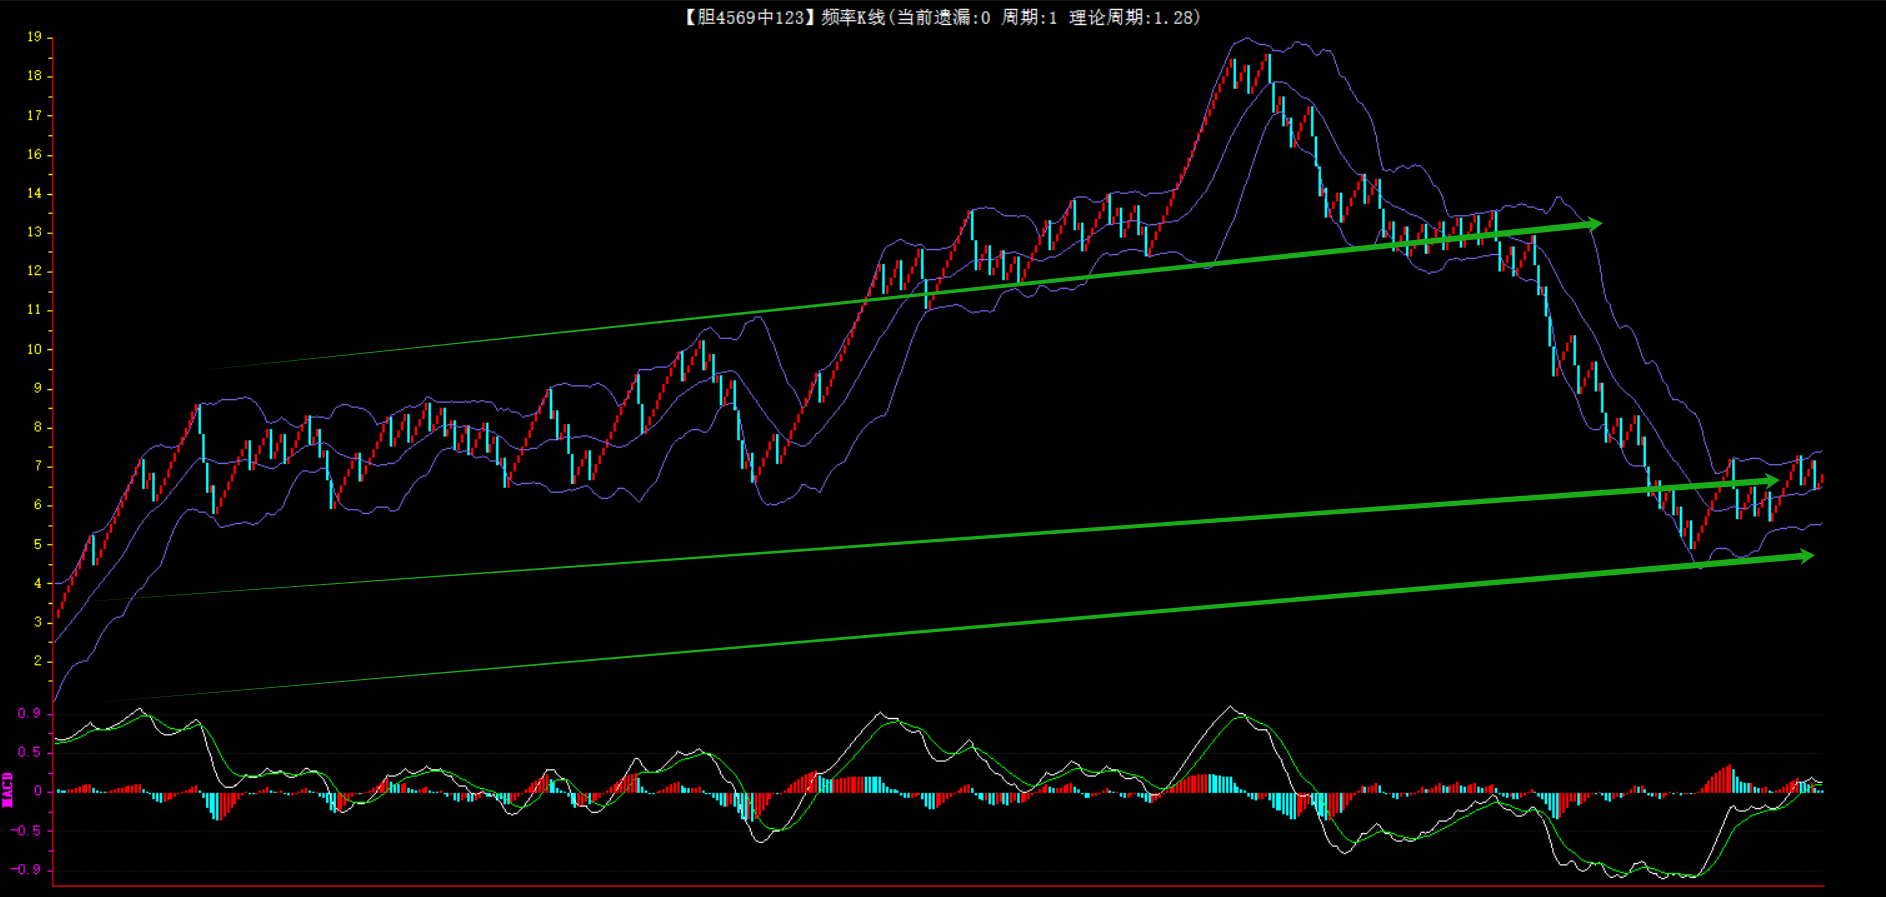1886x897 pixels.
Task: Click the tallest red MACD histogram bar
Action: coord(1729,778)
